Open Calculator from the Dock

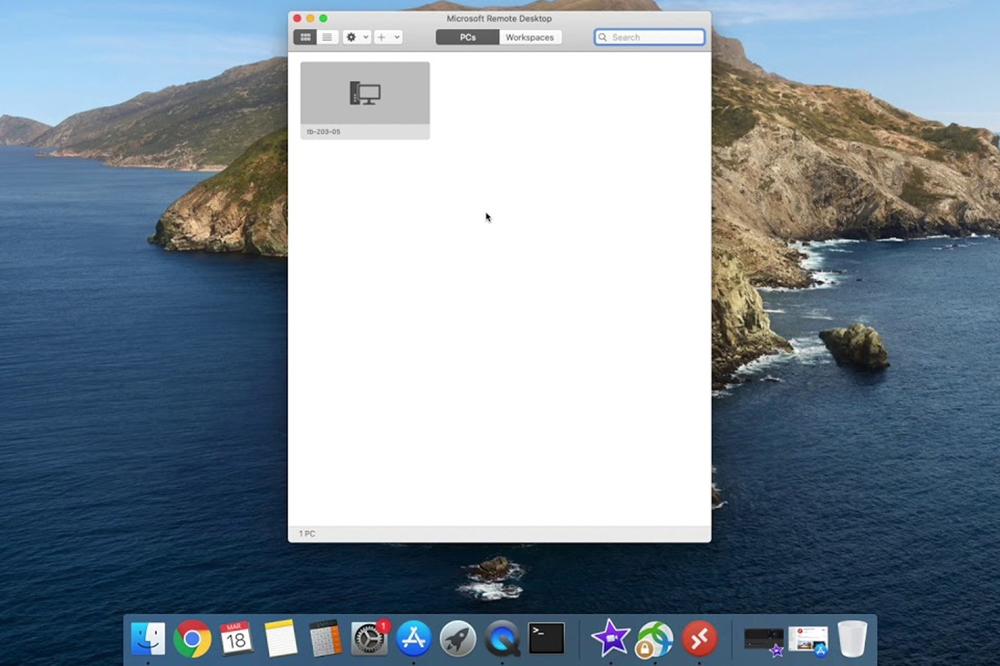pyautogui.click(x=325, y=639)
